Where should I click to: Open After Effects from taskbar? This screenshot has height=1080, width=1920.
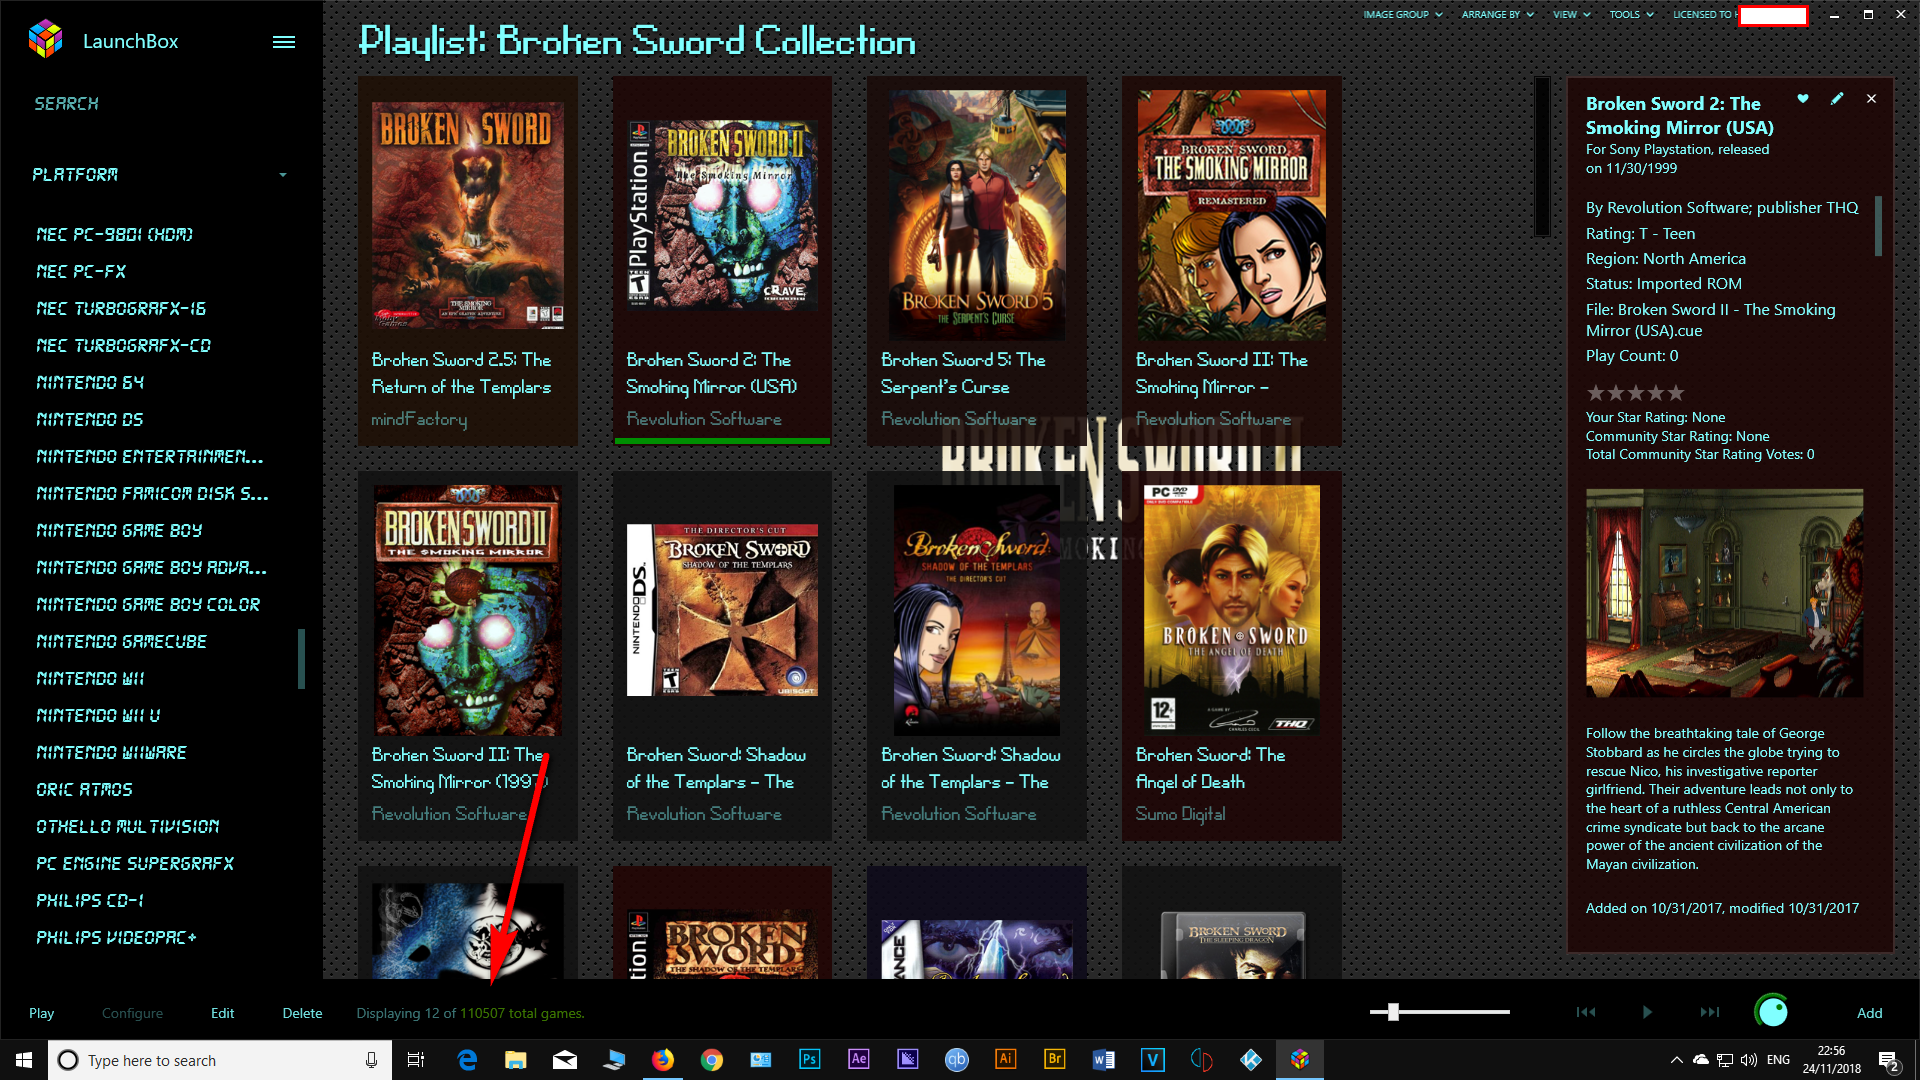[x=859, y=1060]
